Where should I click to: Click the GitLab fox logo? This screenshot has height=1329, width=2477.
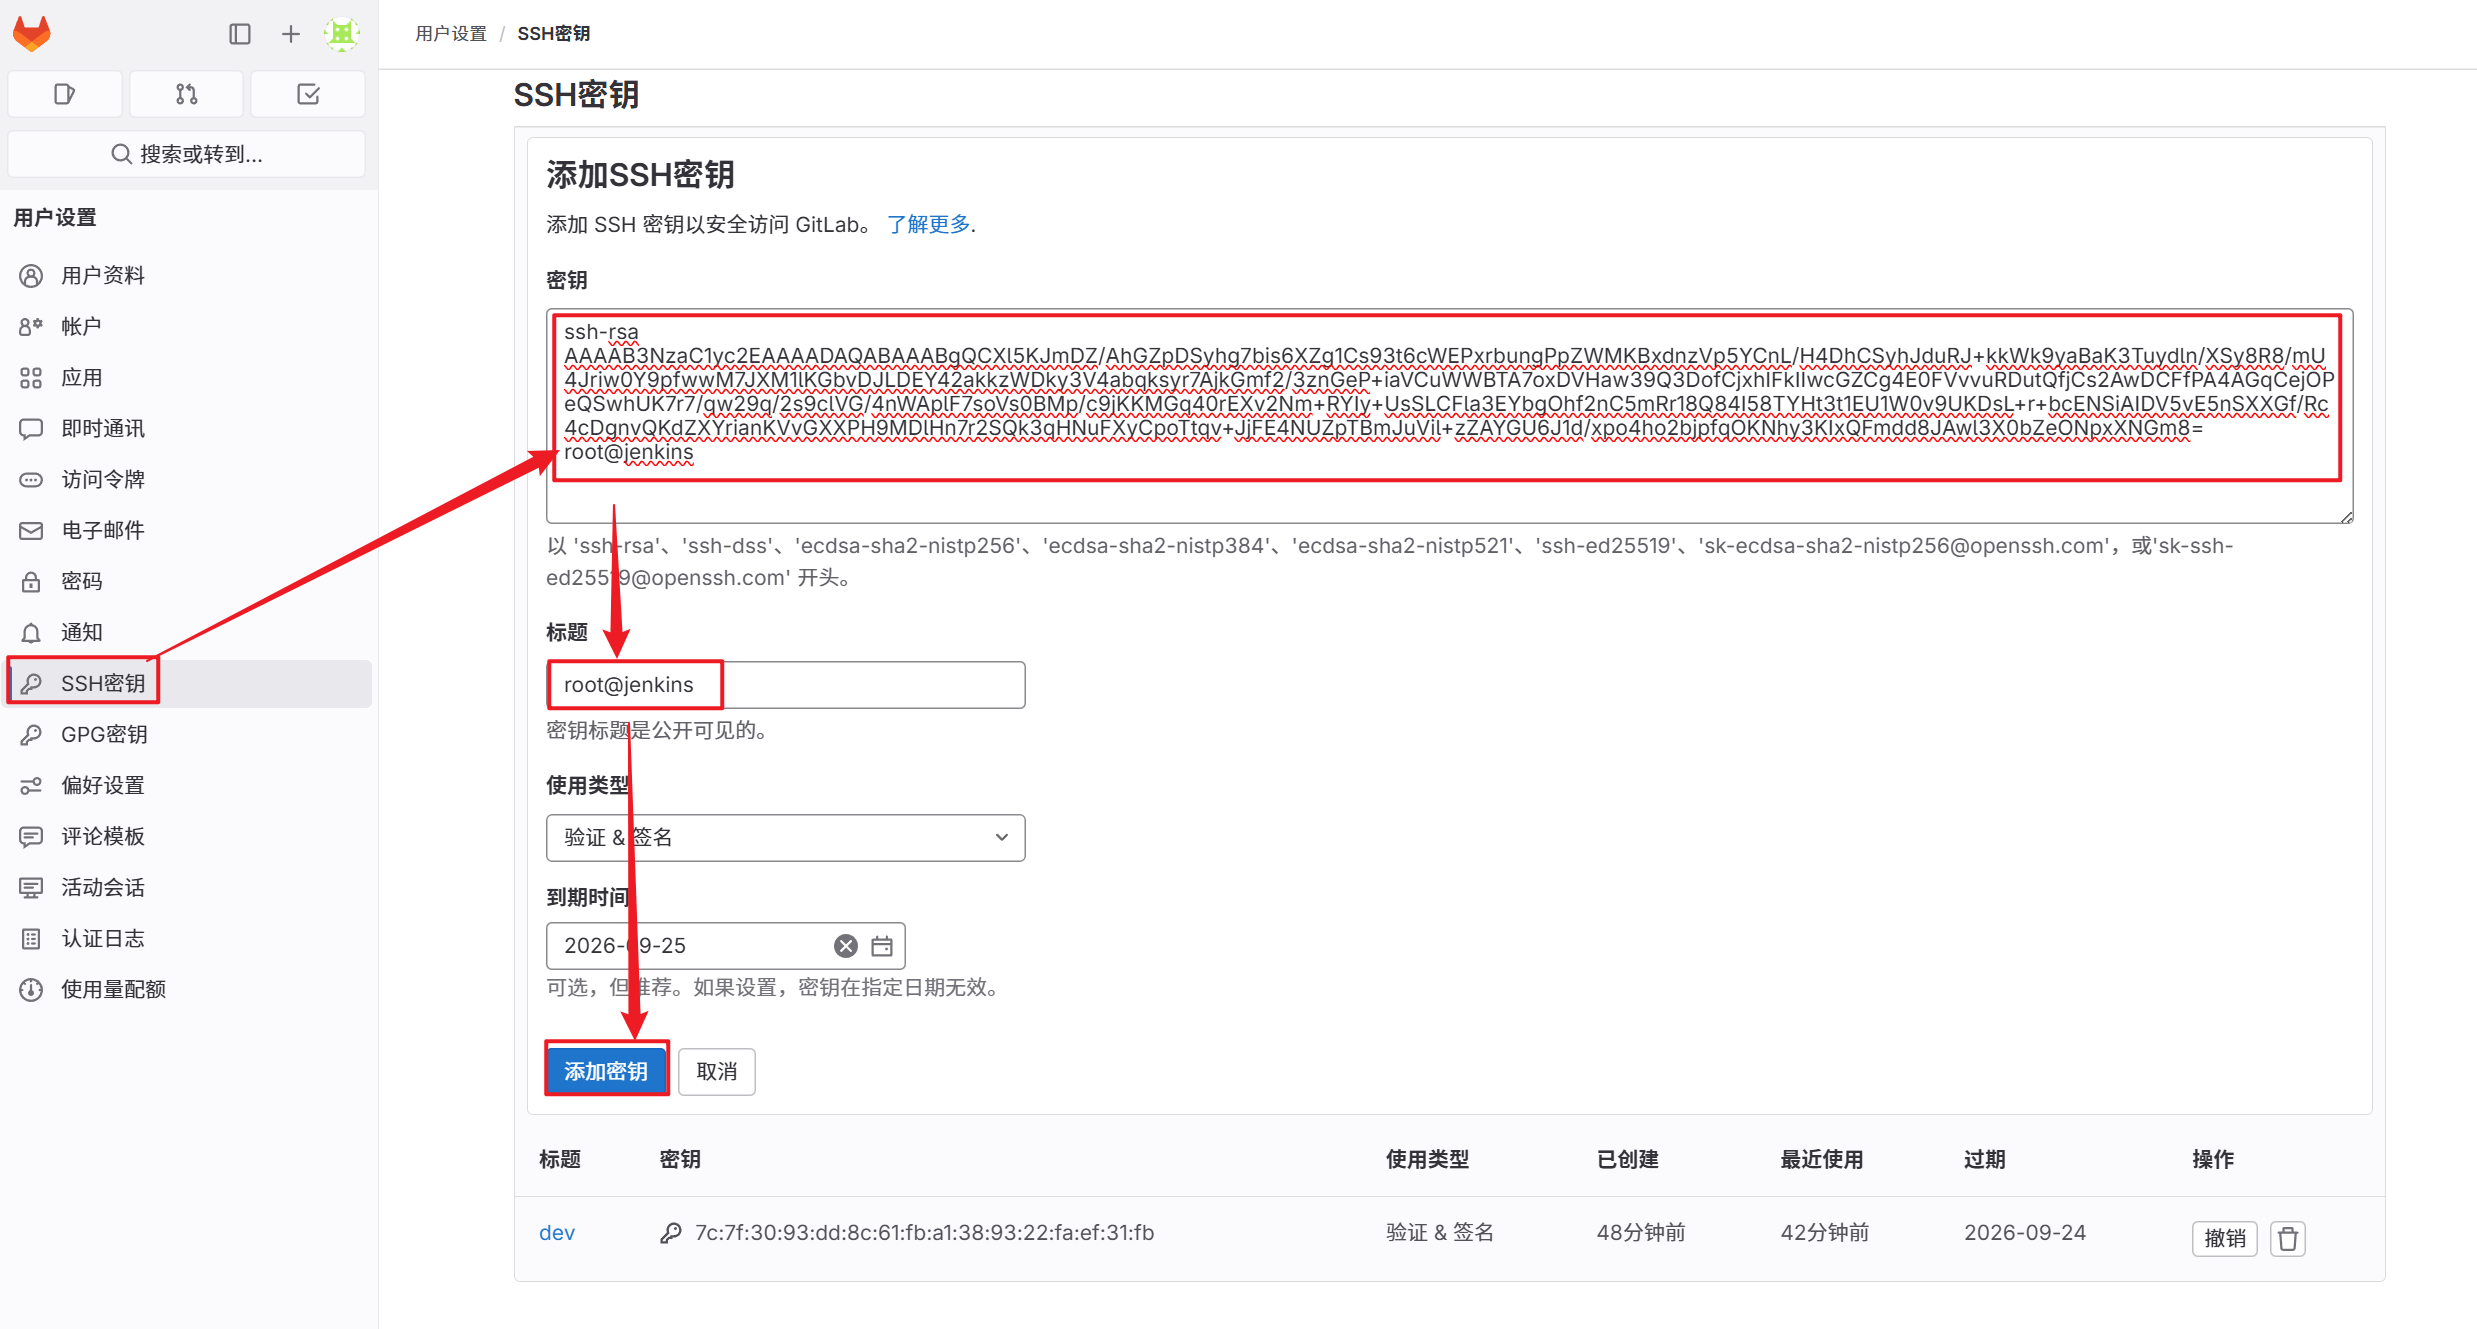pyautogui.click(x=32, y=33)
